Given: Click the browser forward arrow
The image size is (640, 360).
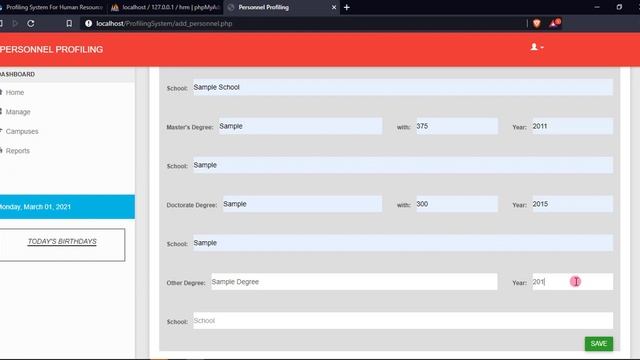Looking at the screenshot, I should (x=15, y=24).
